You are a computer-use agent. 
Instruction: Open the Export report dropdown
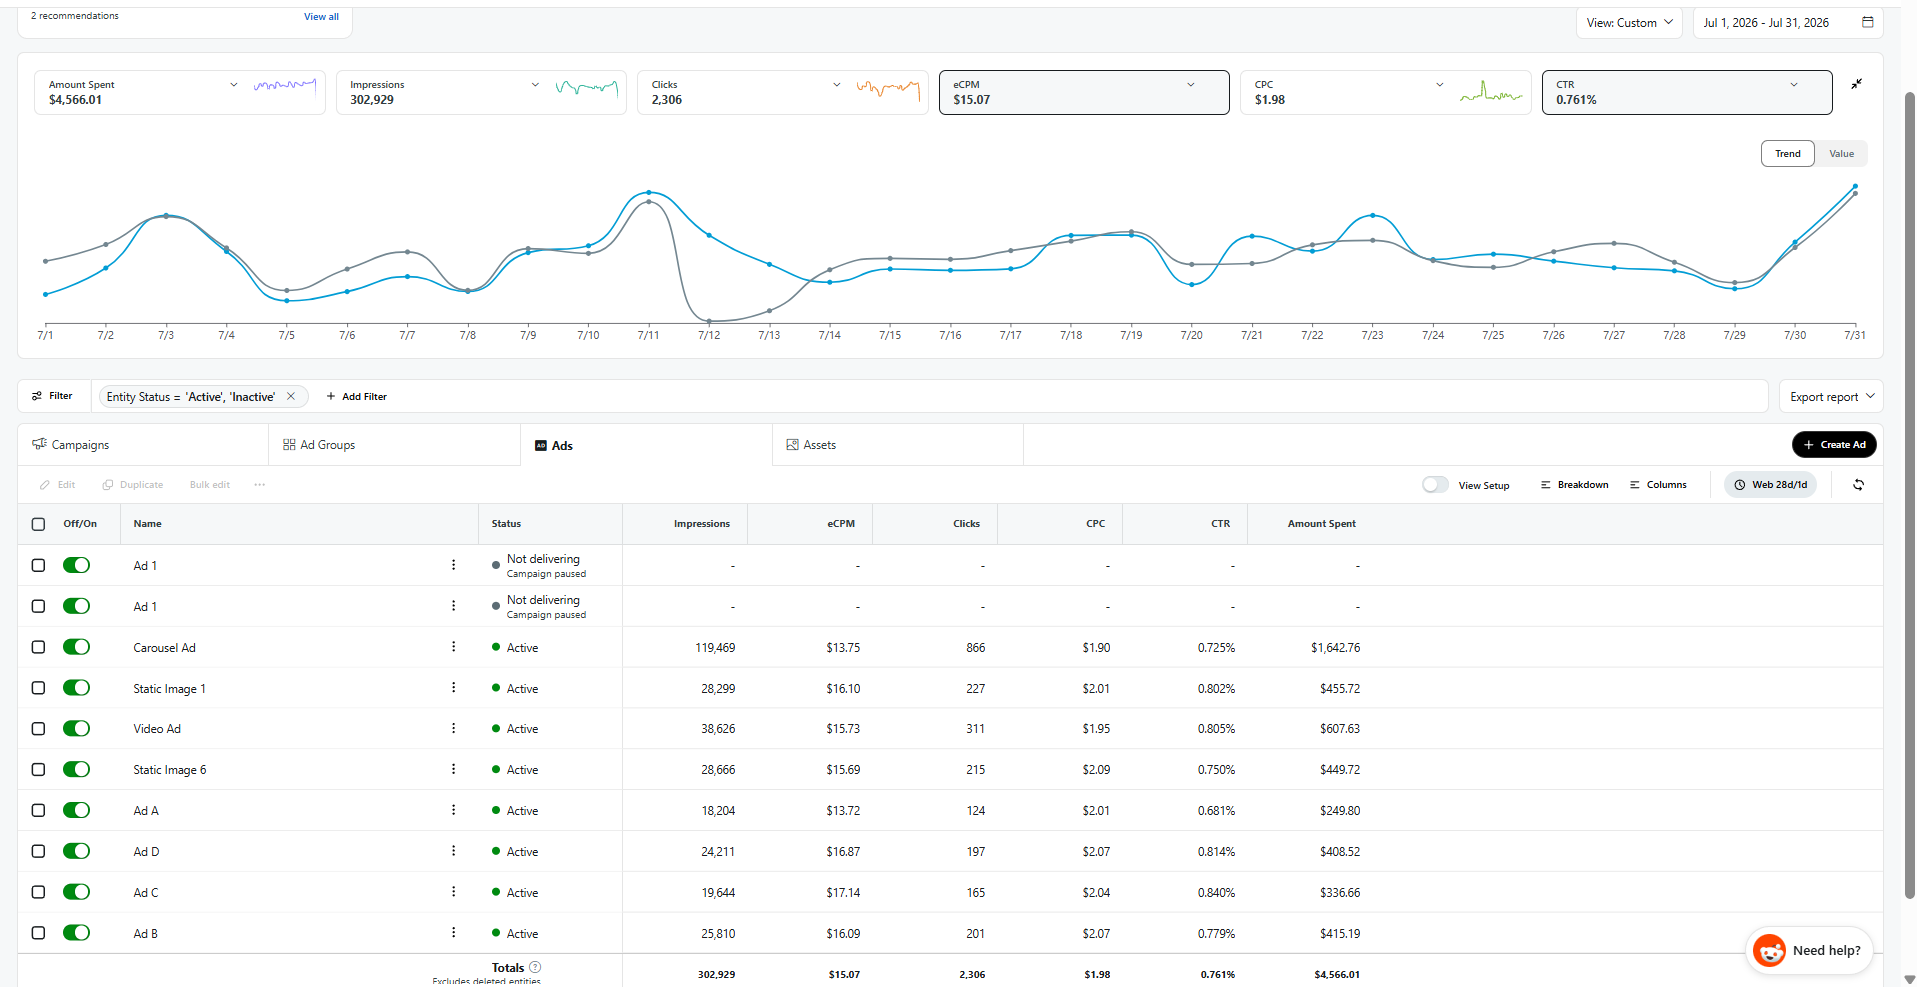coord(1831,396)
